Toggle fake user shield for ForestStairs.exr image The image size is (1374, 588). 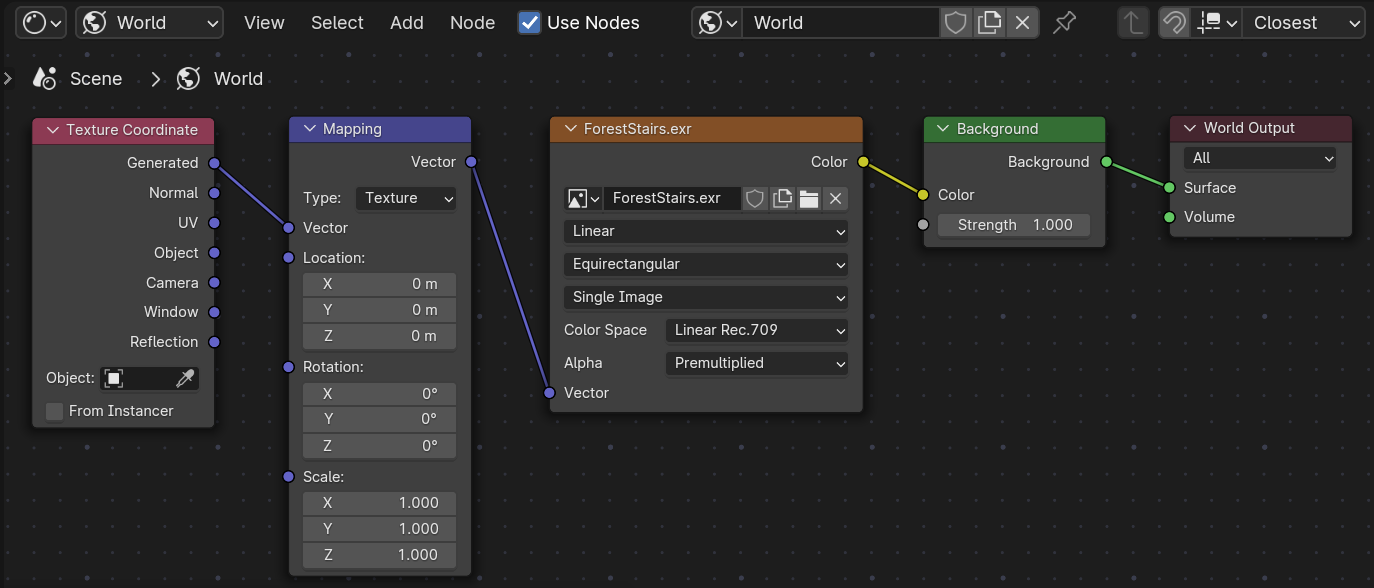click(755, 198)
